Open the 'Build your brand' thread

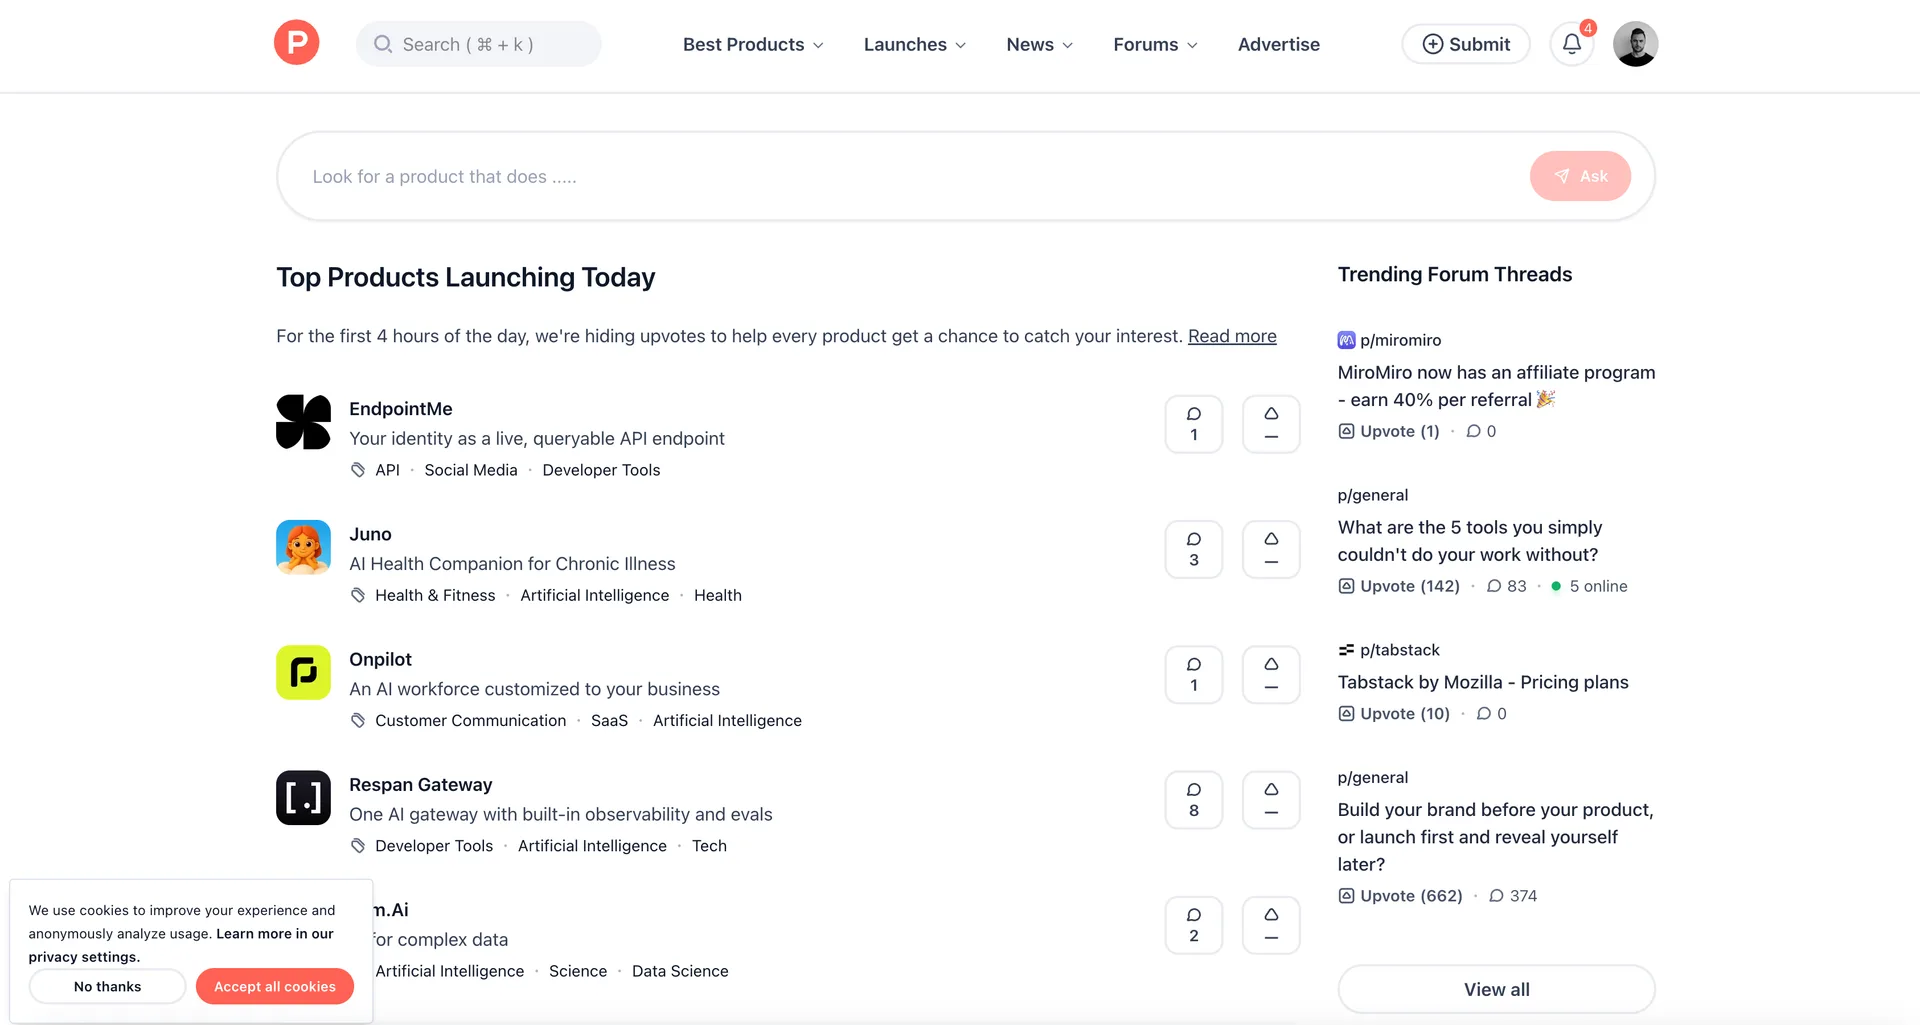1495,837
